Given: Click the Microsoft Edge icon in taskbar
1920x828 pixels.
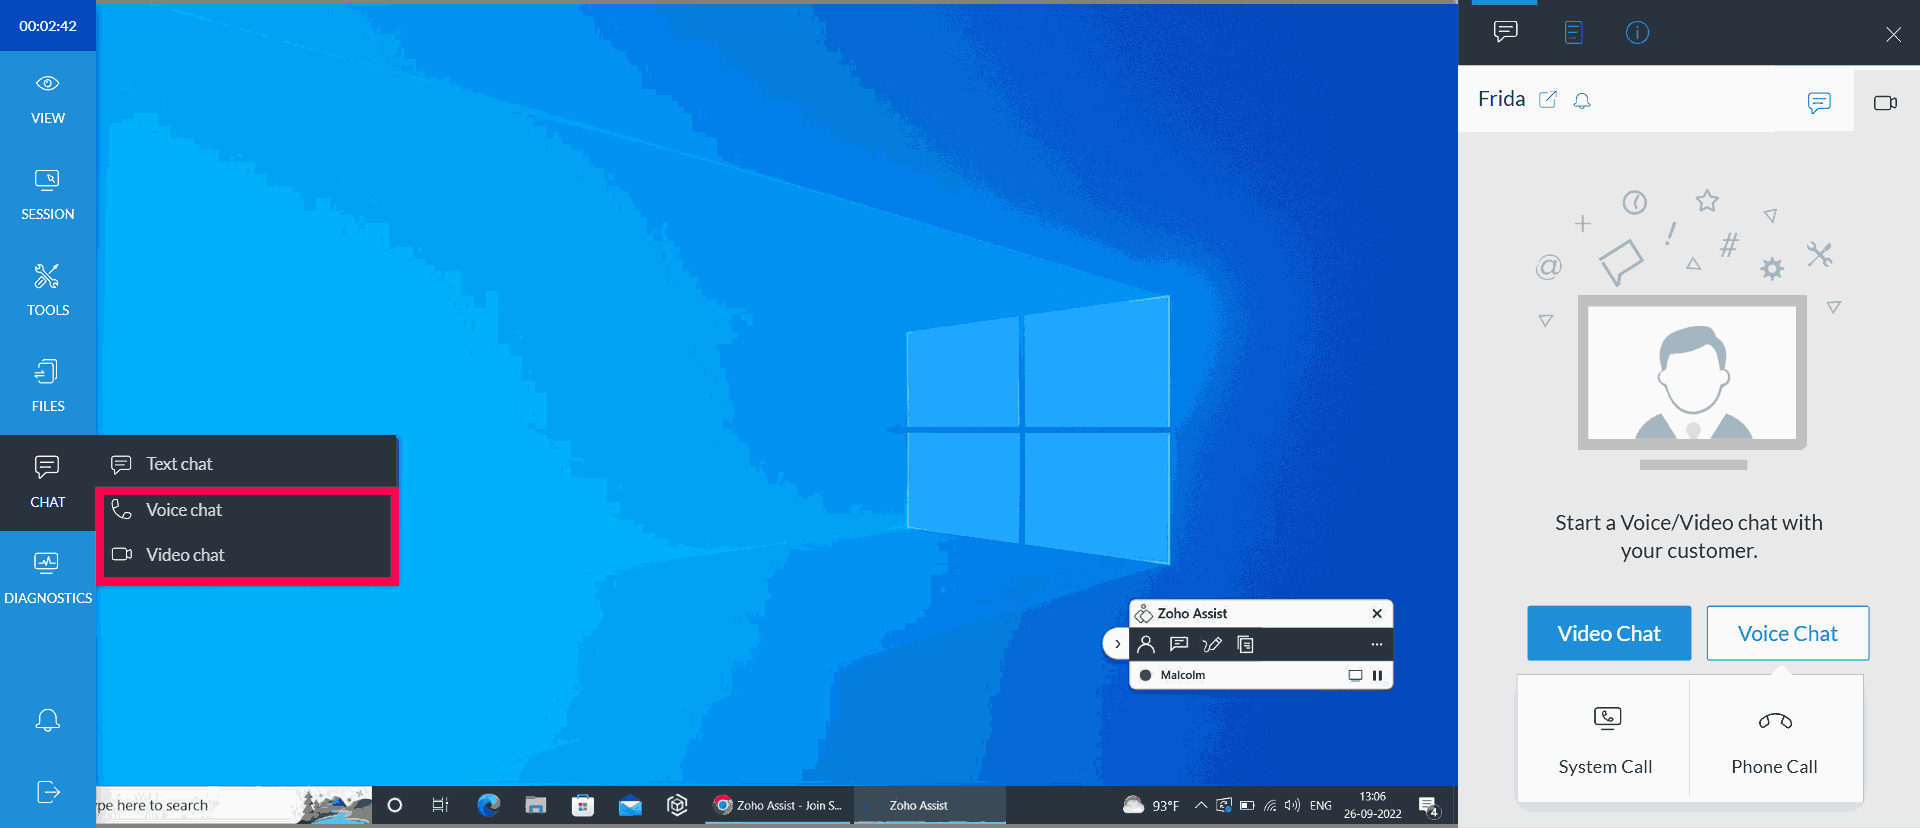Looking at the screenshot, I should point(488,805).
